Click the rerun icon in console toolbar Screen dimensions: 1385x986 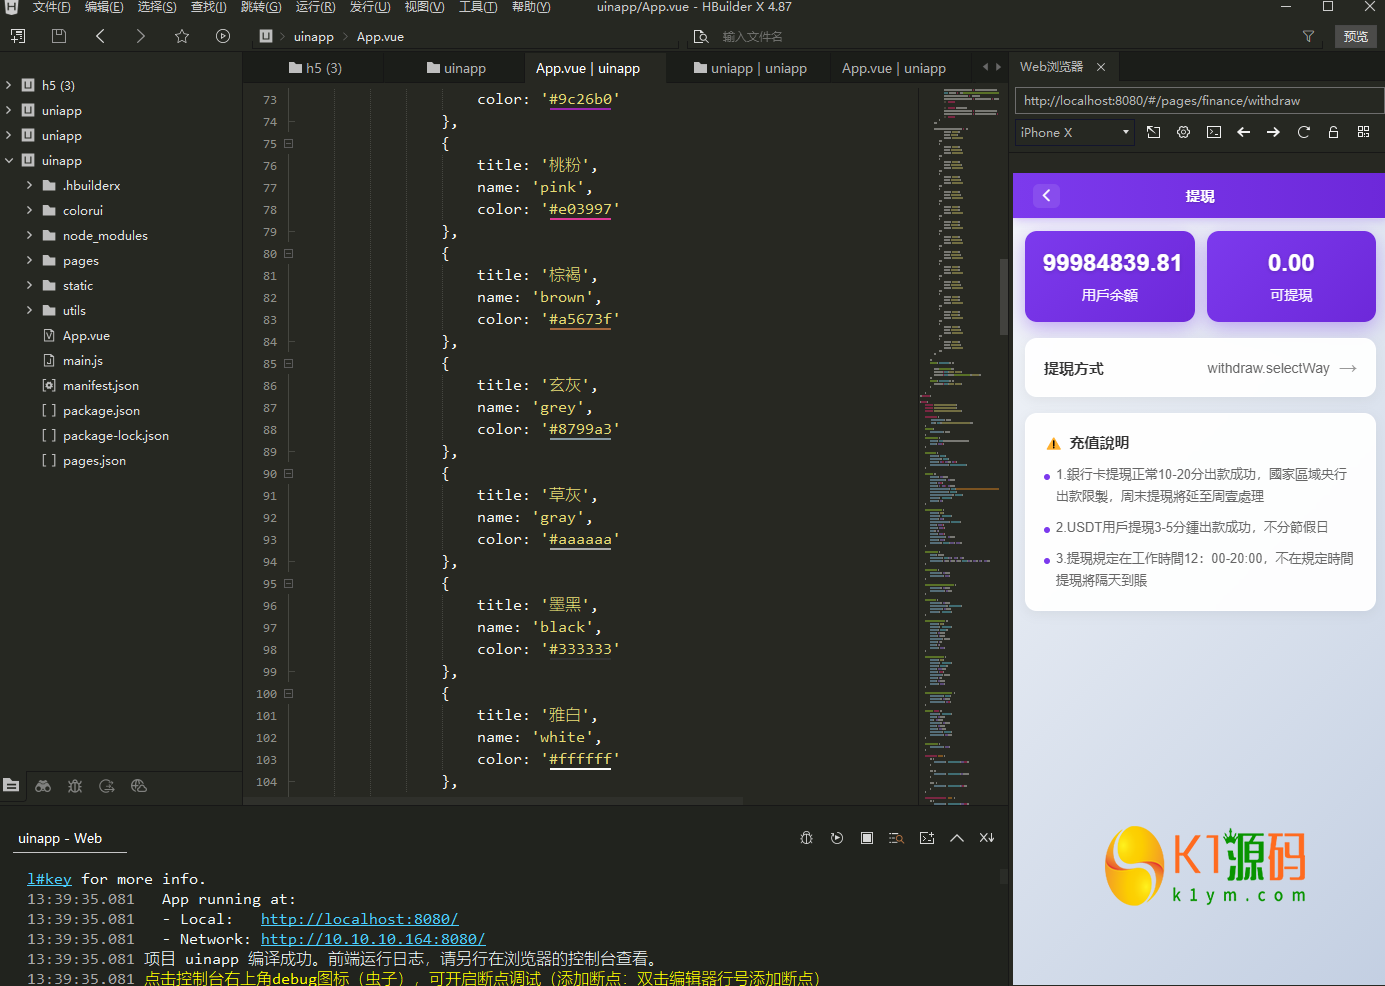point(837,838)
